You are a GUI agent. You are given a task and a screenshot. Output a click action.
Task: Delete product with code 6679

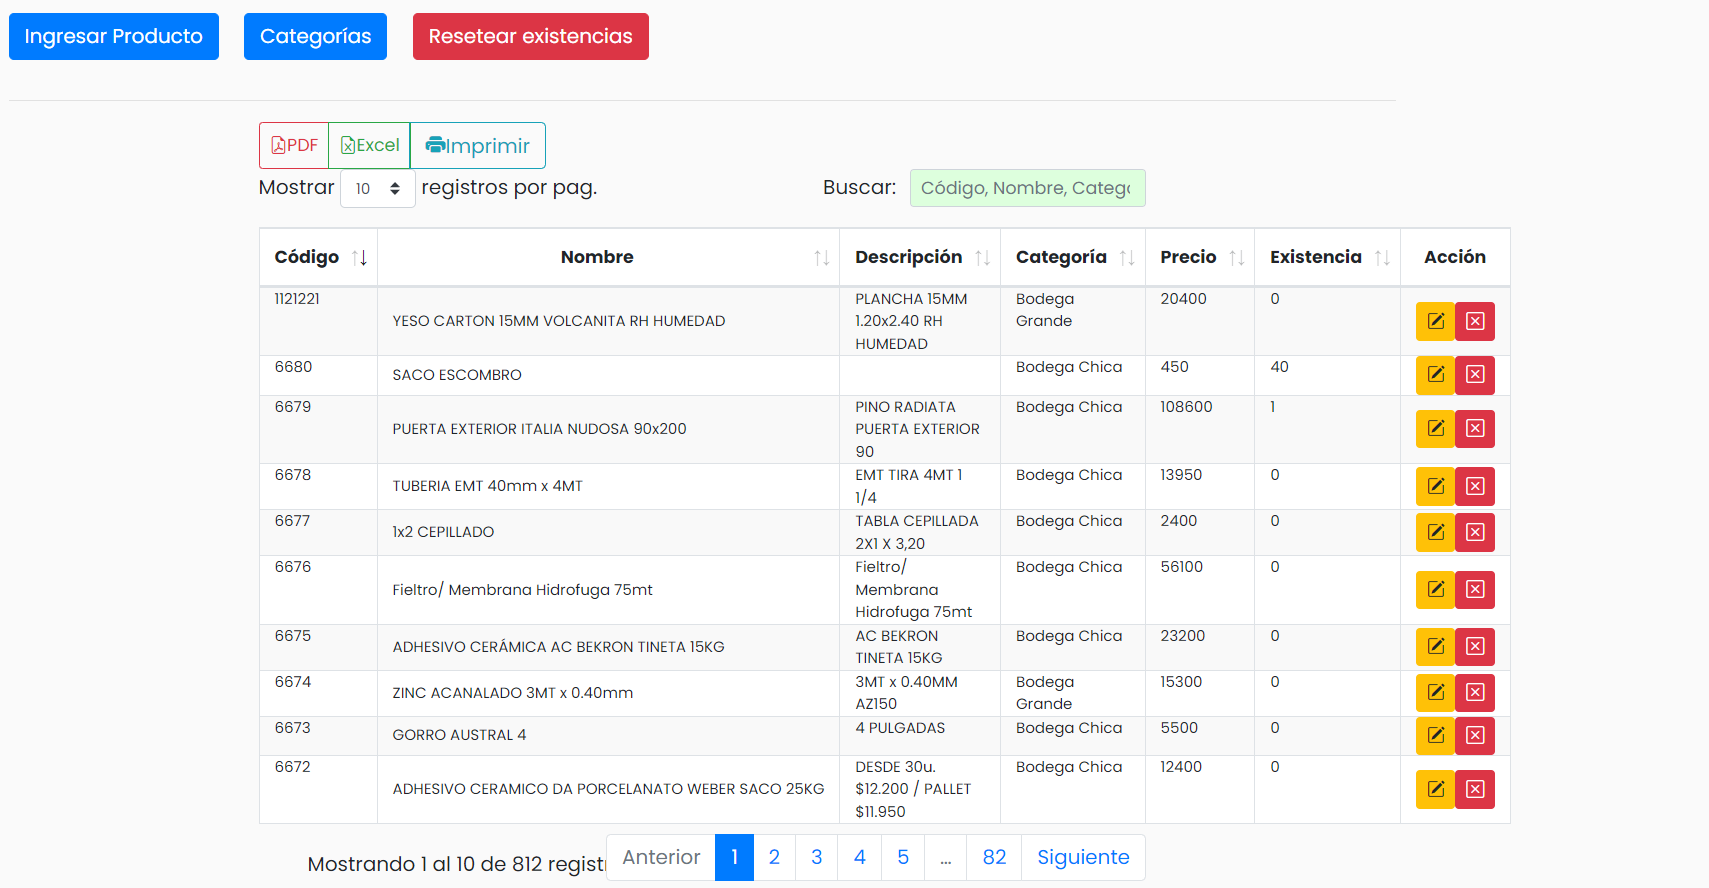click(1475, 429)
